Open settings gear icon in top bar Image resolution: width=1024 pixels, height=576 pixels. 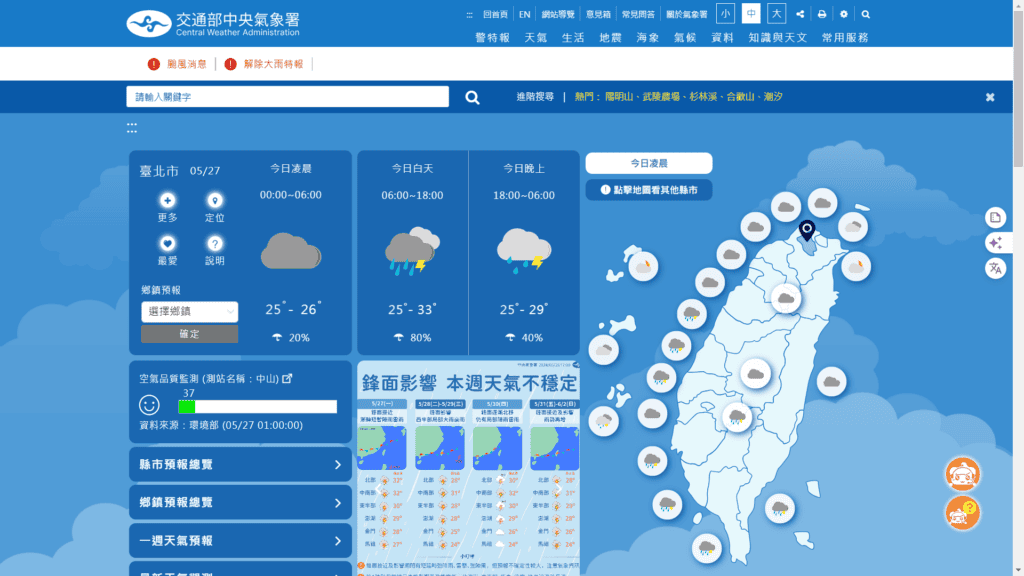[844, 14]
